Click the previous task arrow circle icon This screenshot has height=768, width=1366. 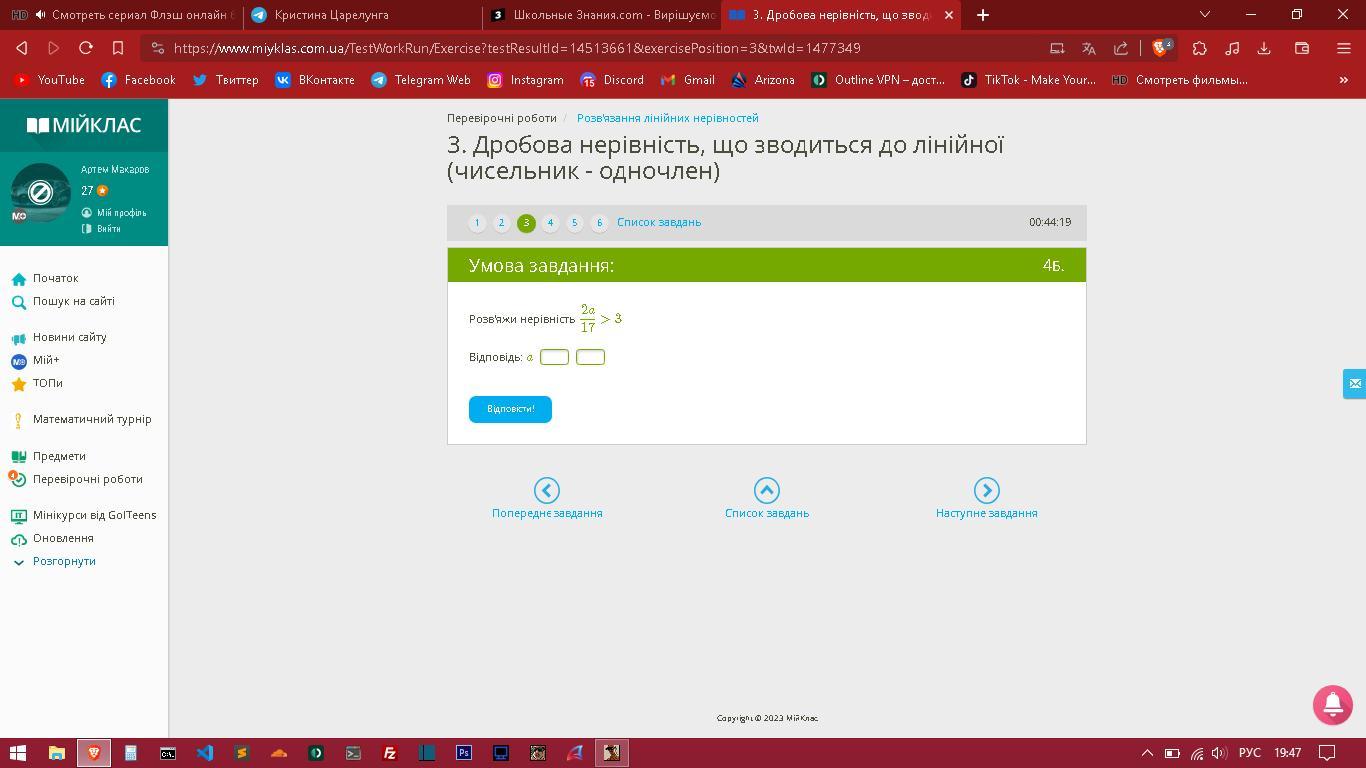tap(547, 490)
